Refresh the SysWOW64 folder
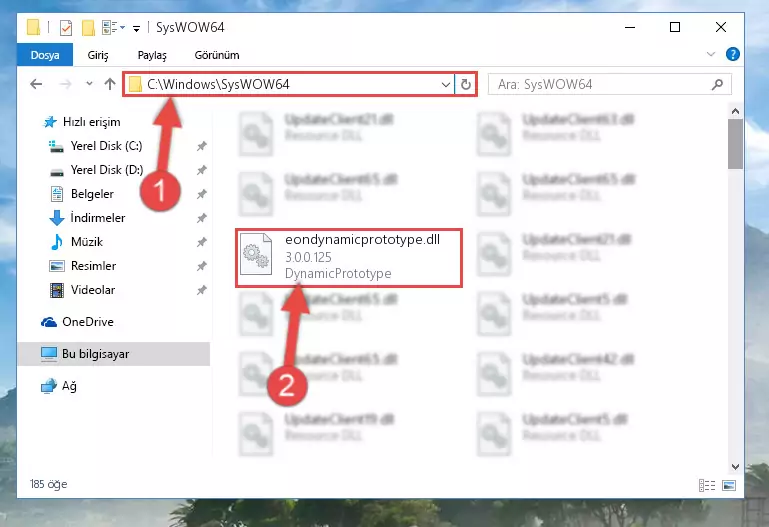Image resolution: width=769 pixels, height=527 pixels. (x=465, y=84)
